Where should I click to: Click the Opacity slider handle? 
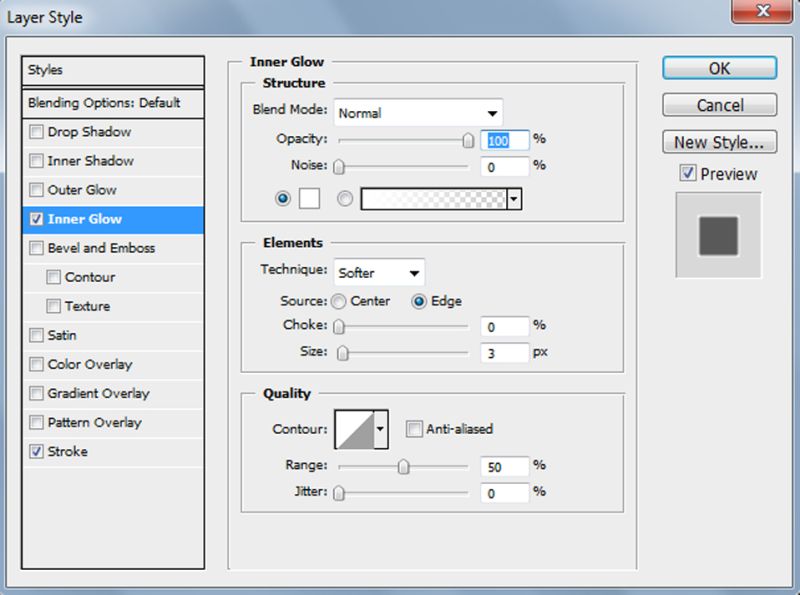click(468, 140)
